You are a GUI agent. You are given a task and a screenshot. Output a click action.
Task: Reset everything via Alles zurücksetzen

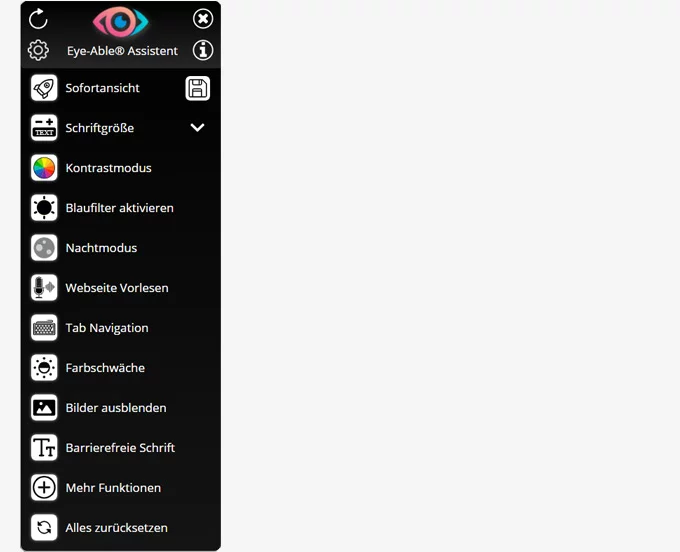[x=117, y=528]
